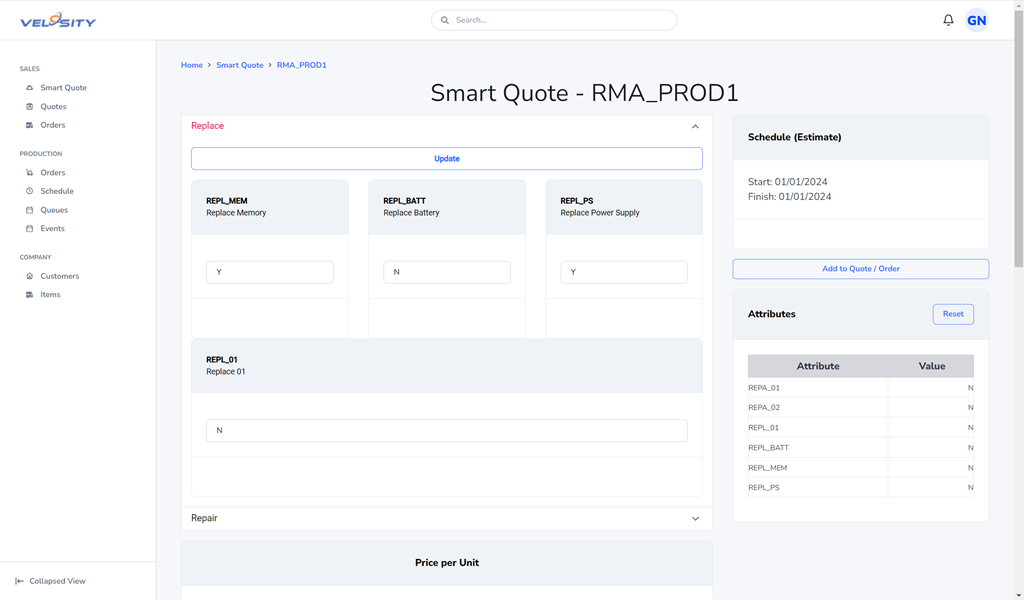Reset the Attributes table
1024x600 pixels.
click(952, 314)
